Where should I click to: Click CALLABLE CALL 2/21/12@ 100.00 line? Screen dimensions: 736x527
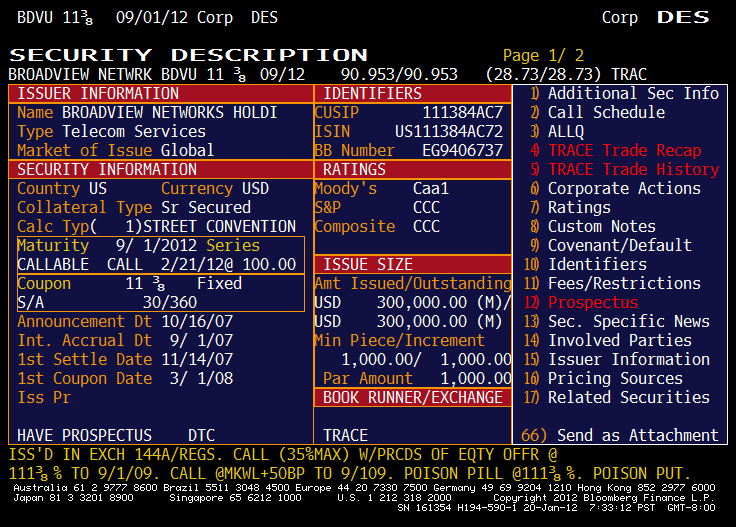point(157,265)
